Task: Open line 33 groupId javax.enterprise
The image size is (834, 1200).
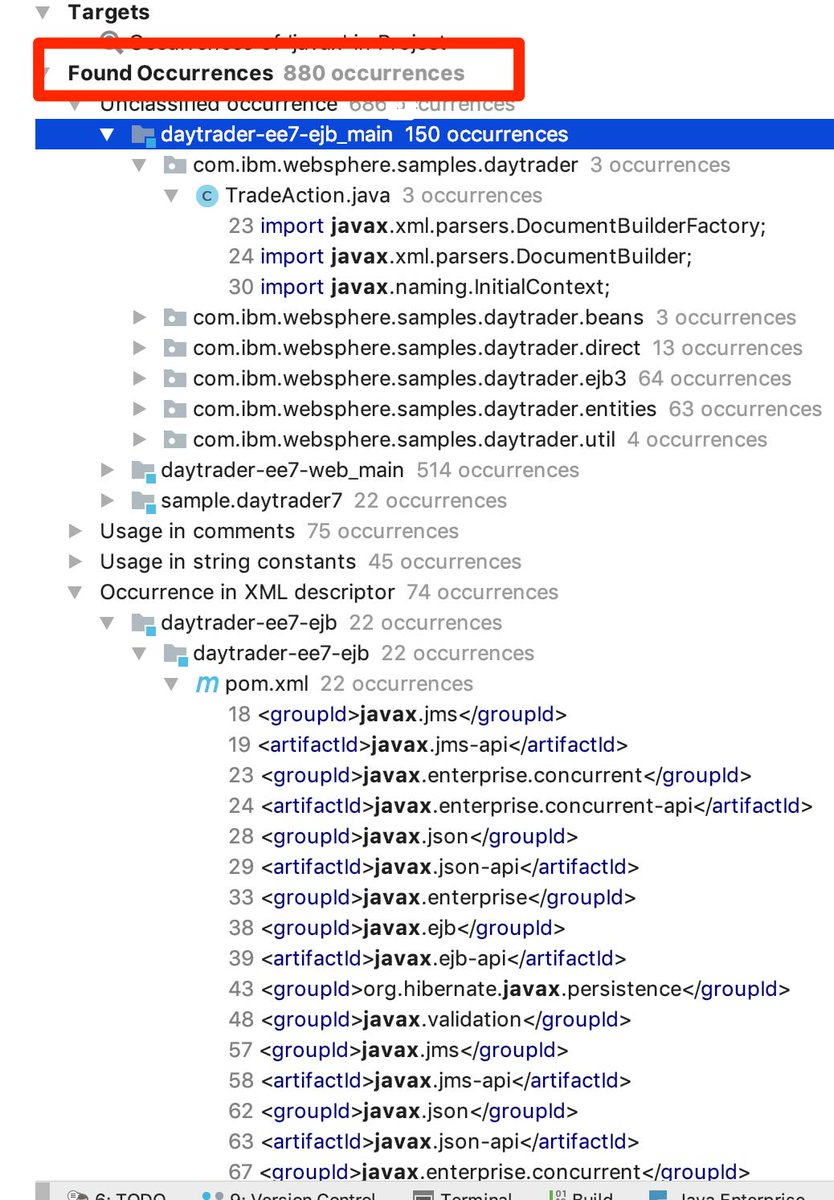Action: [x=432, y=897]
